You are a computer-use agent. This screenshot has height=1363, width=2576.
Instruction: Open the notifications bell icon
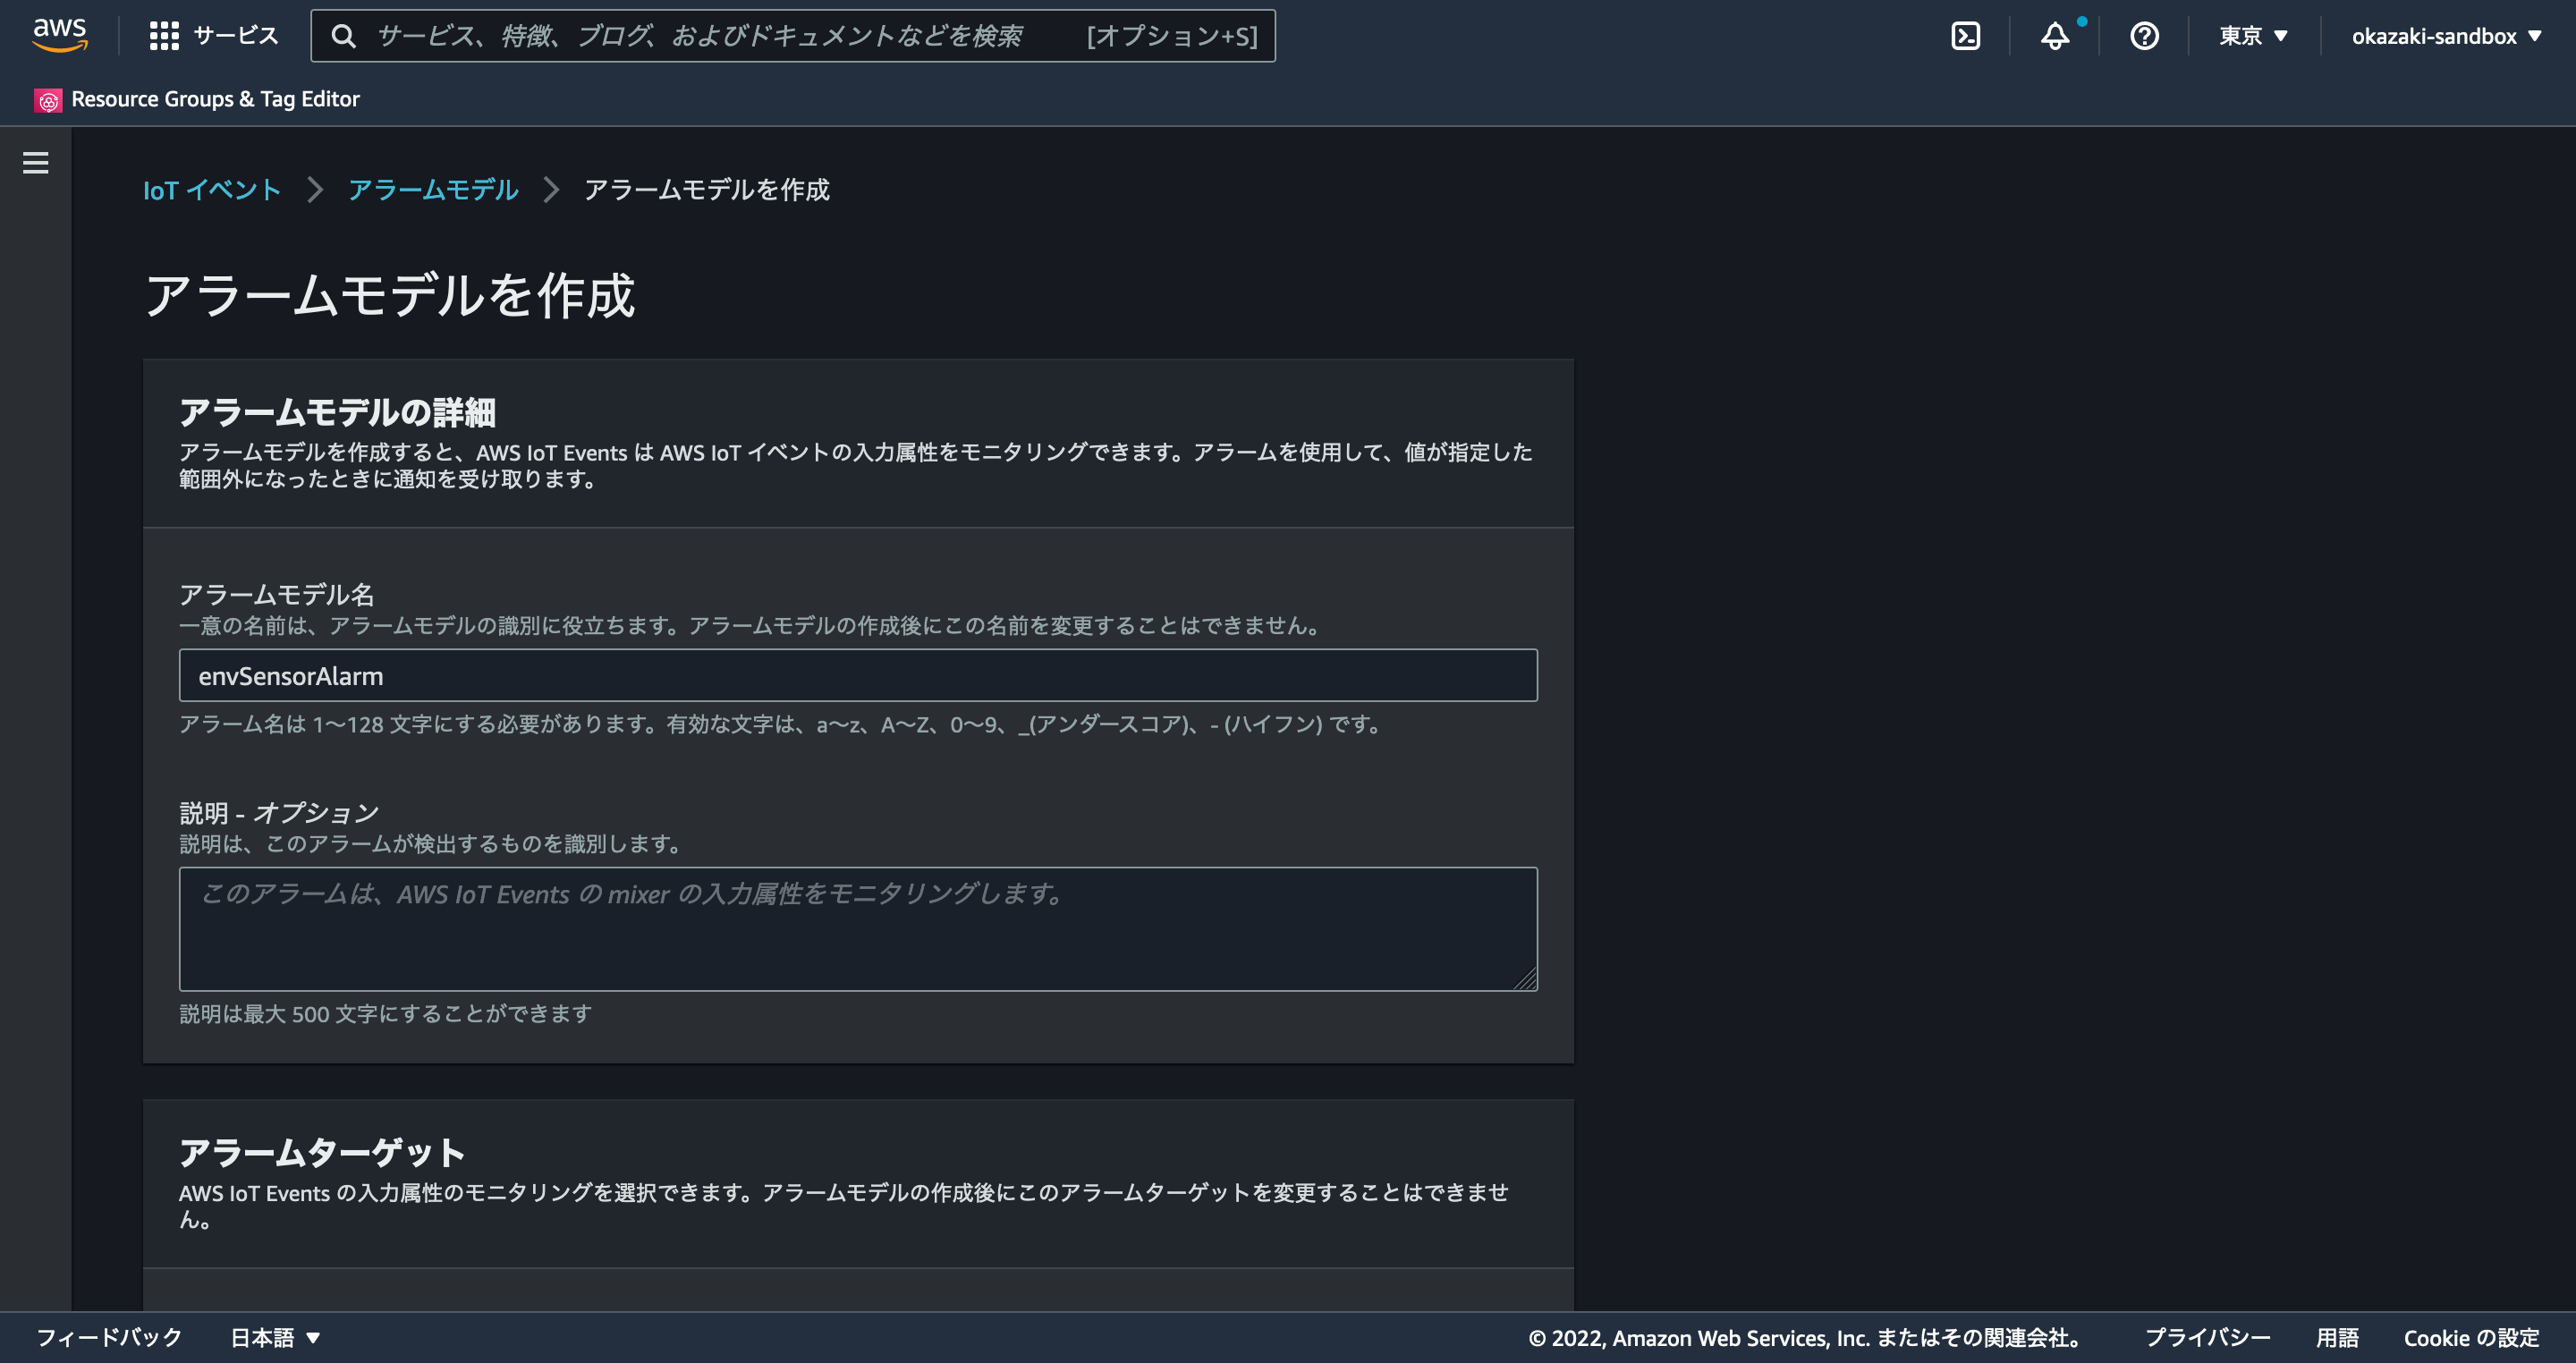click(2054, 36)
